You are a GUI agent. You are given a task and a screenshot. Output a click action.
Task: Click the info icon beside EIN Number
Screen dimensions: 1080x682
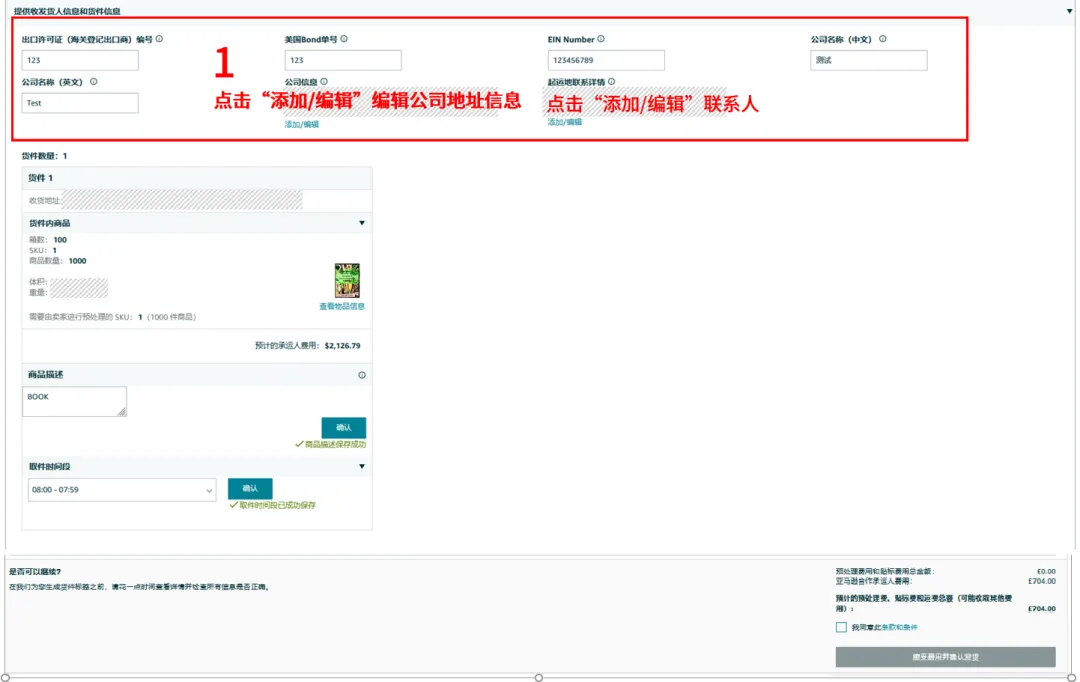pos(601,39)
